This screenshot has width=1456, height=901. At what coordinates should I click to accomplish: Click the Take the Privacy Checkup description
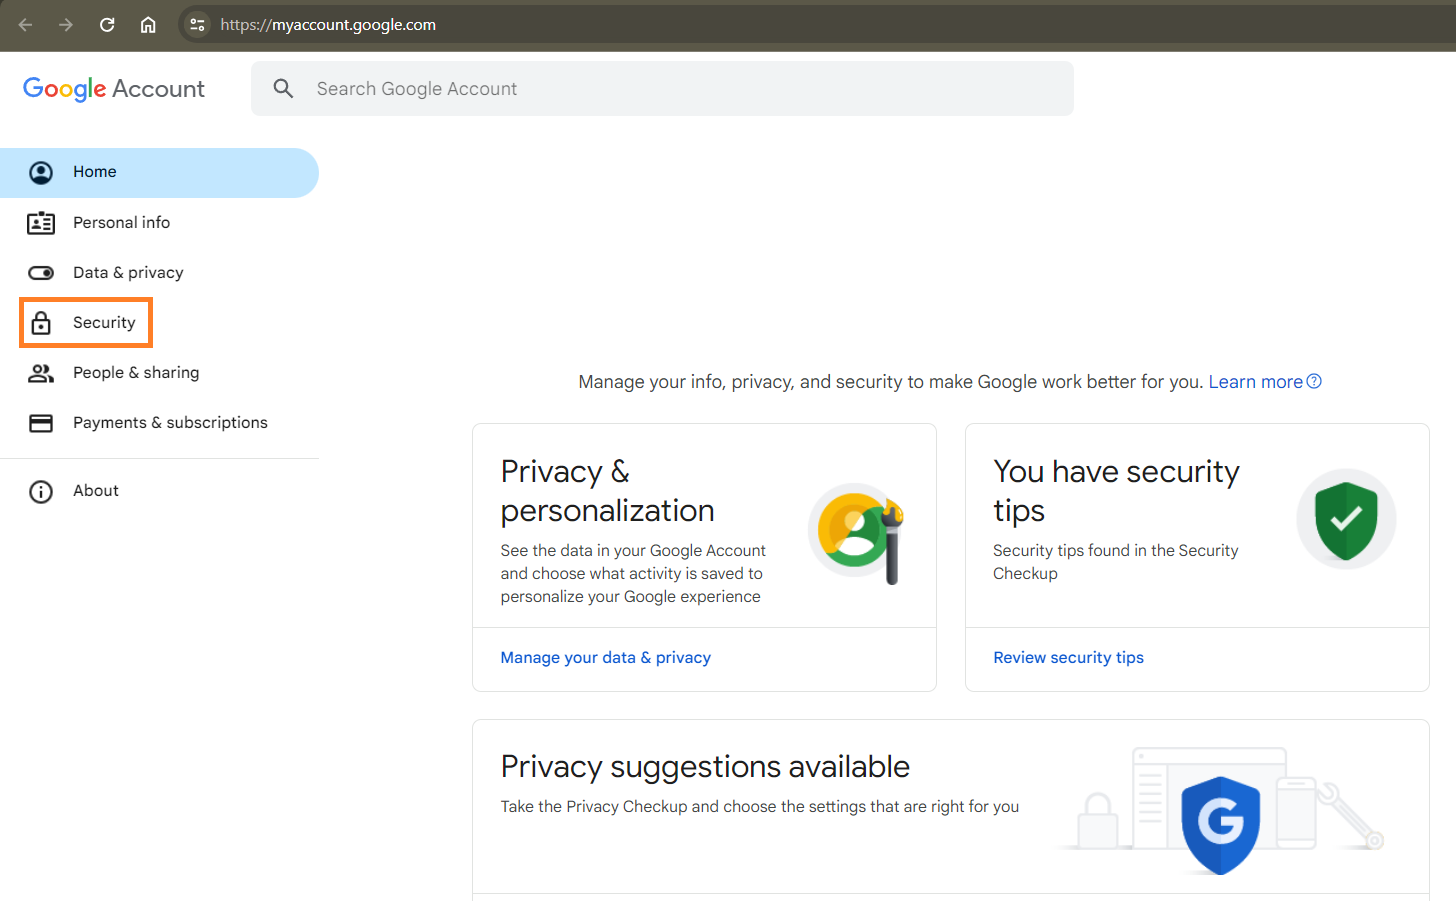tap(760, 807)
